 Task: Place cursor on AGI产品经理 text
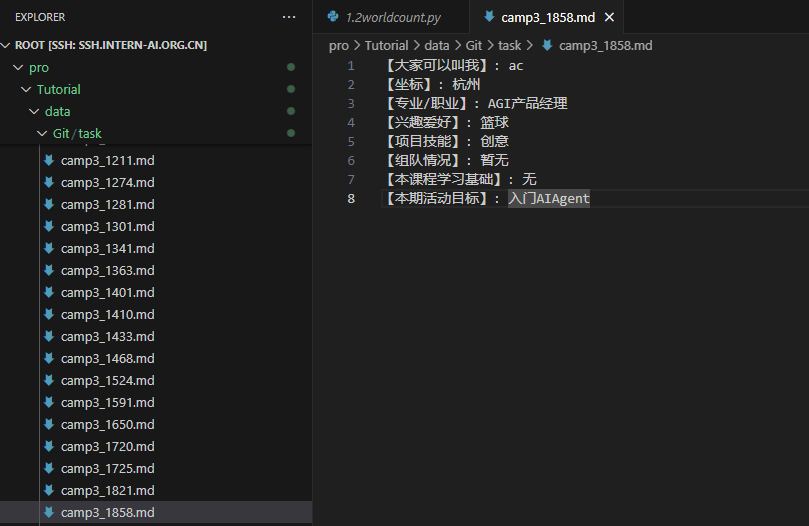pyautogui.click(x=527, y=104)
